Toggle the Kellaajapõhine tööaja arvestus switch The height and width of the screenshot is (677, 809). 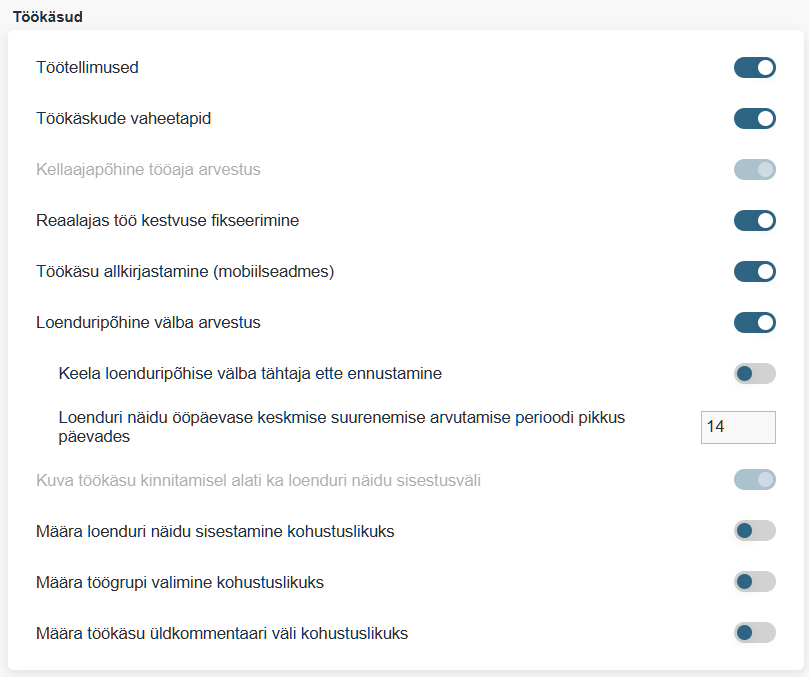(x=754, y=170)
